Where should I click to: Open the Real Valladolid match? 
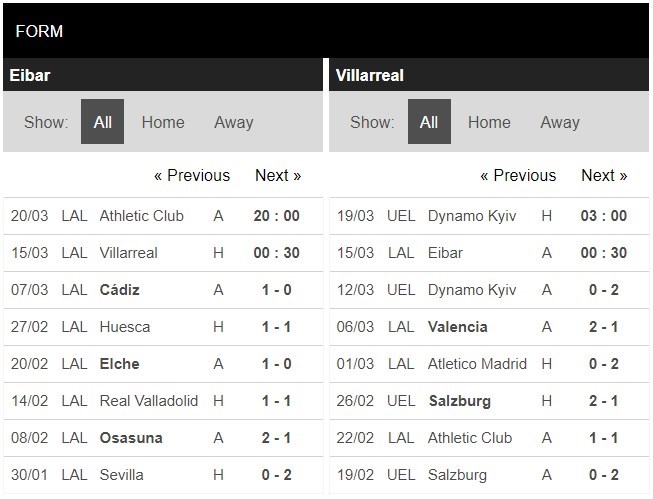coord(148,401)
